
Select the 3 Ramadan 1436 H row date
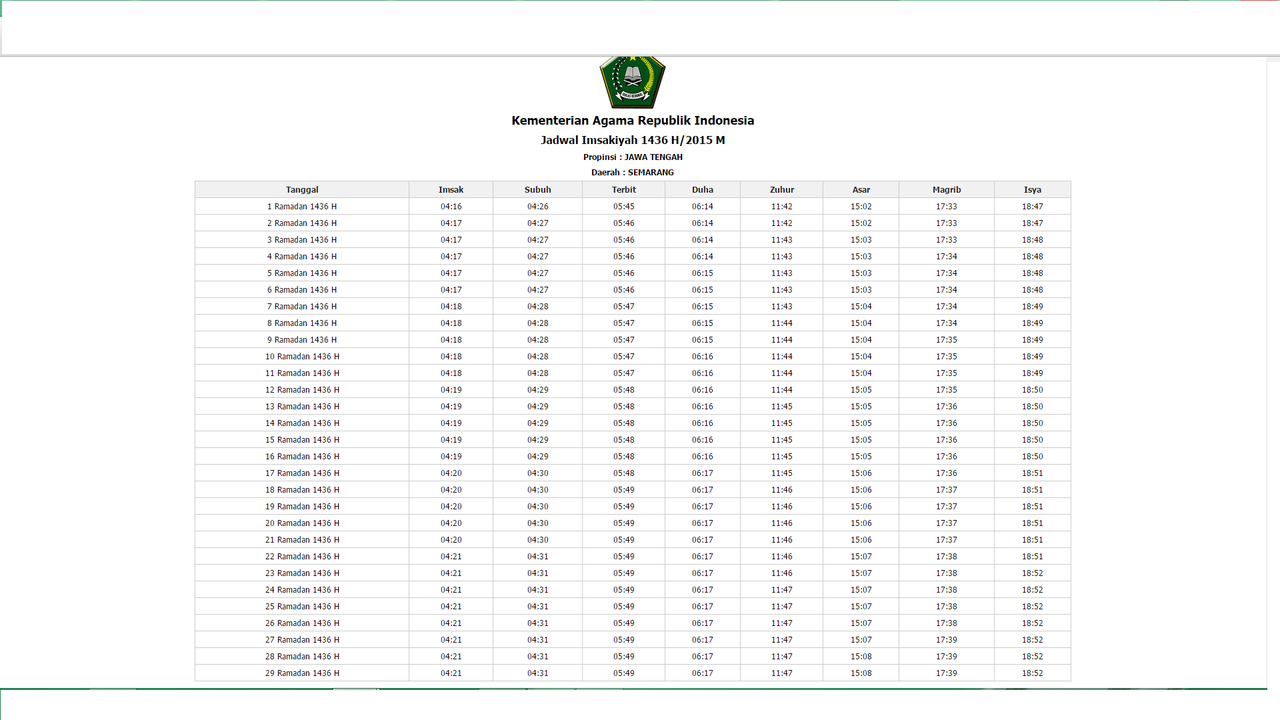pos(302,240)
